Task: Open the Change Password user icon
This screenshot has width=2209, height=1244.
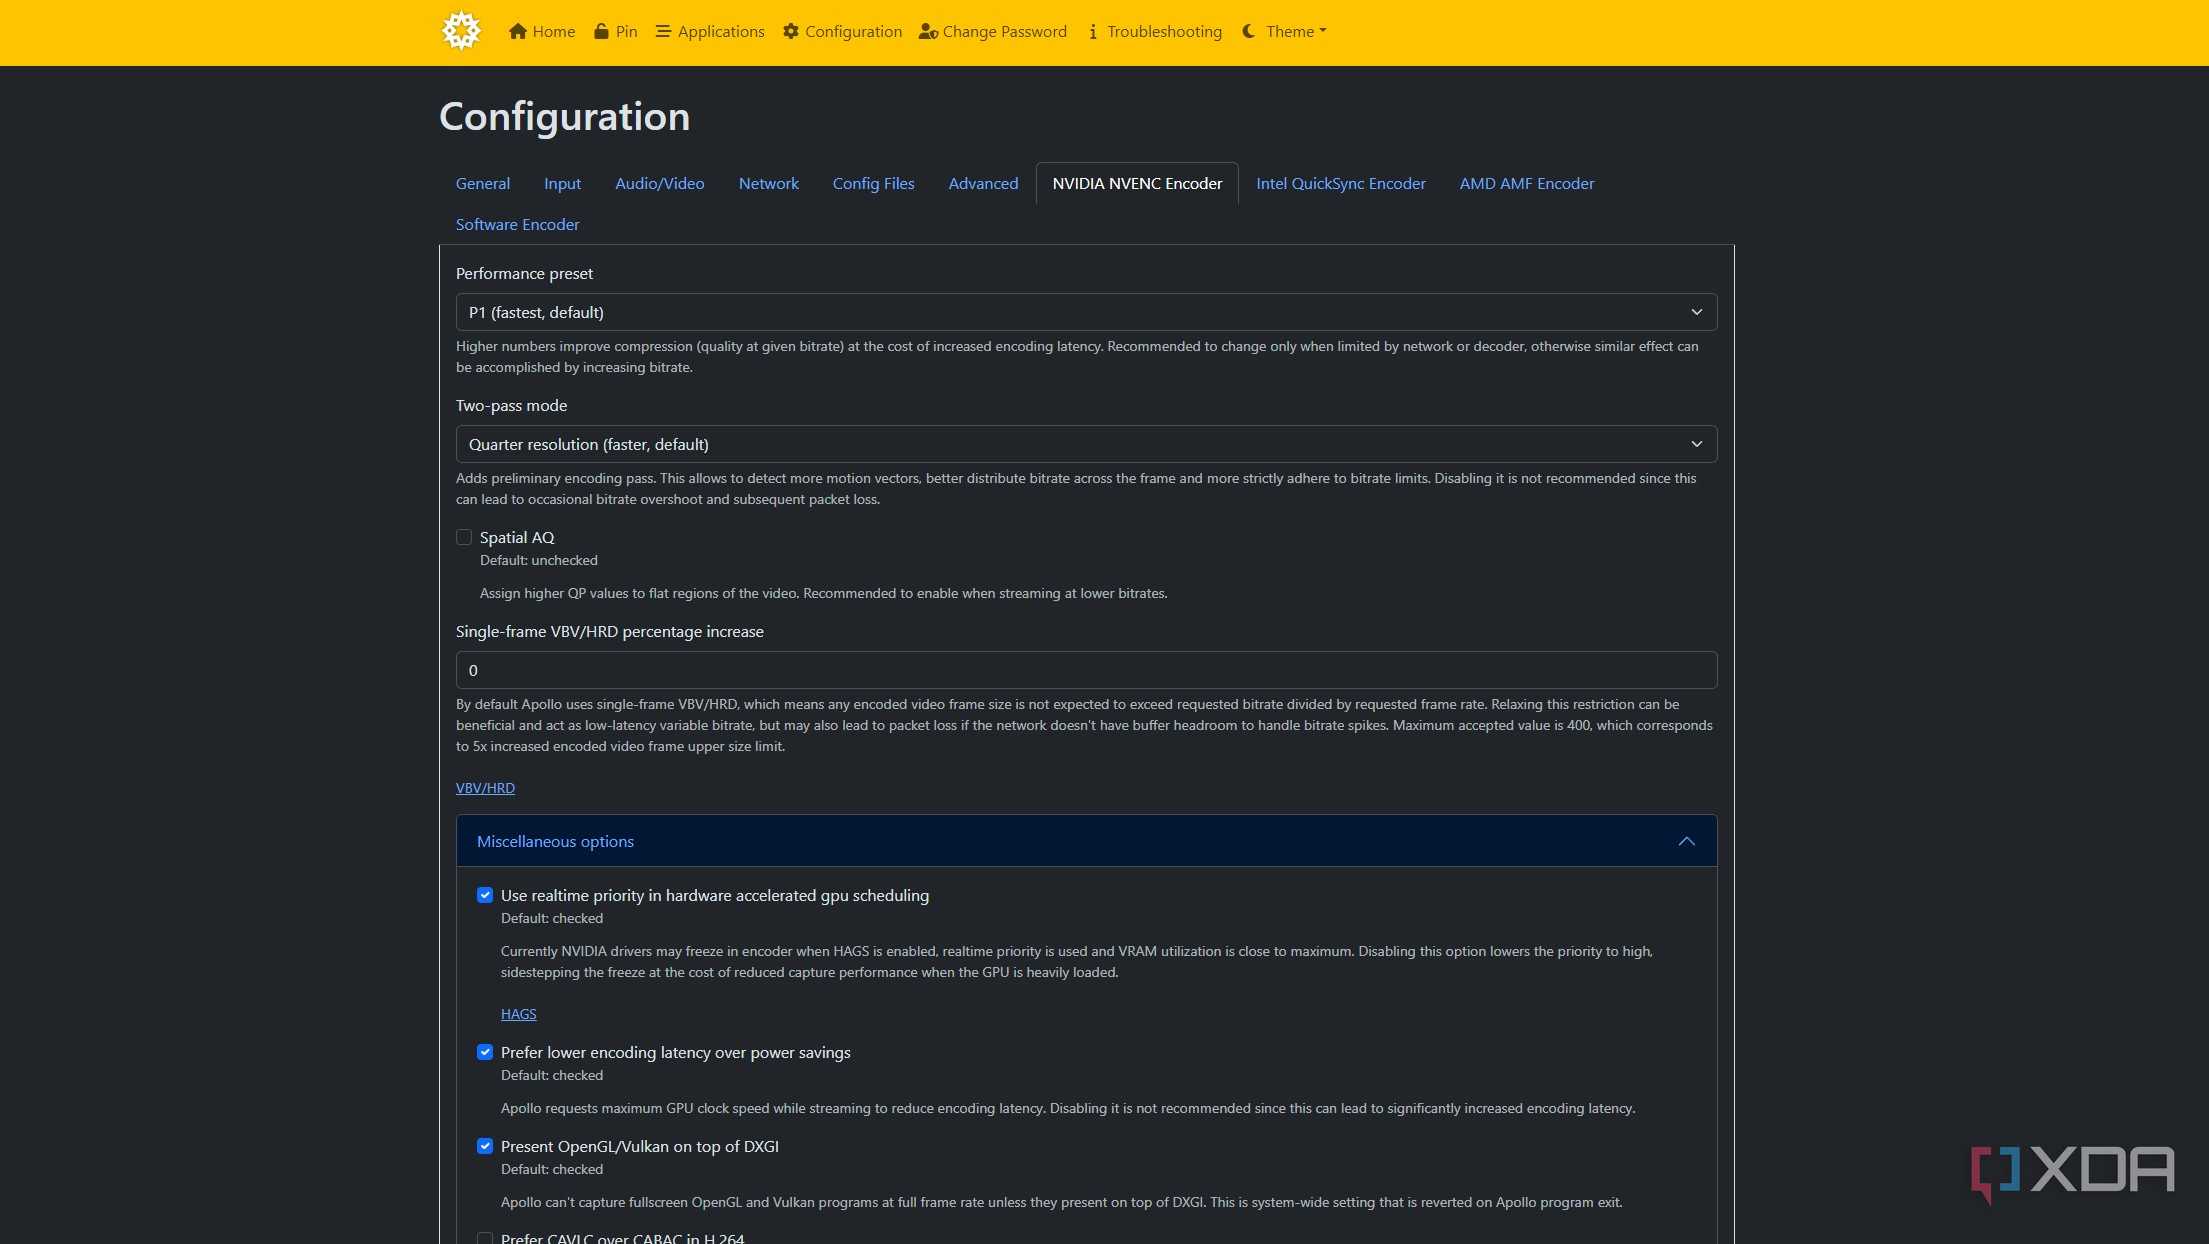Action: (x=928, y=31)
